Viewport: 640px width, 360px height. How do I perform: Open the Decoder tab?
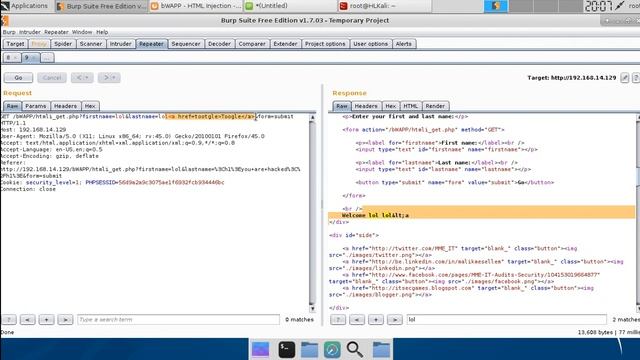tap(219, 44)
